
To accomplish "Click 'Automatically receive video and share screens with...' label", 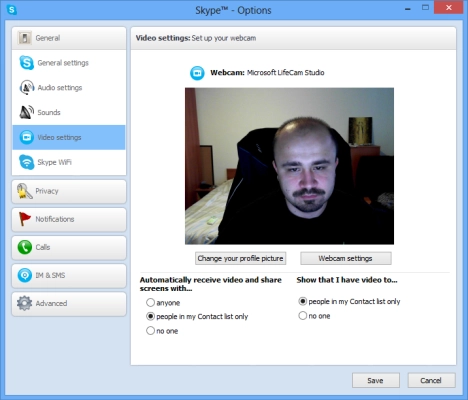I will click(211, 284).
